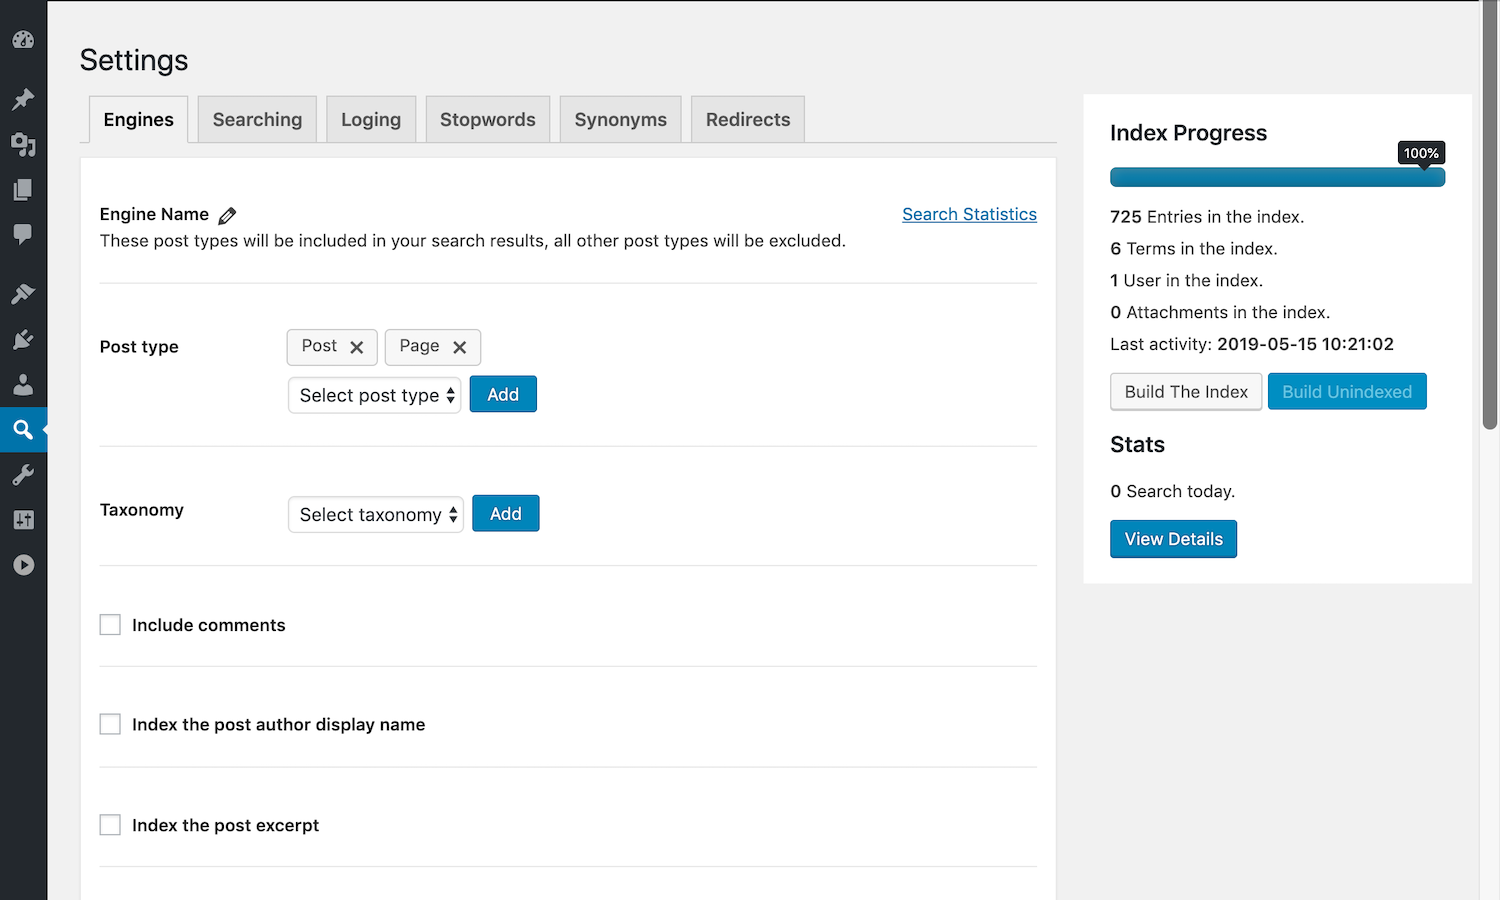
Task: Open Plugins via the plug icon
Action: pos(23,339)
